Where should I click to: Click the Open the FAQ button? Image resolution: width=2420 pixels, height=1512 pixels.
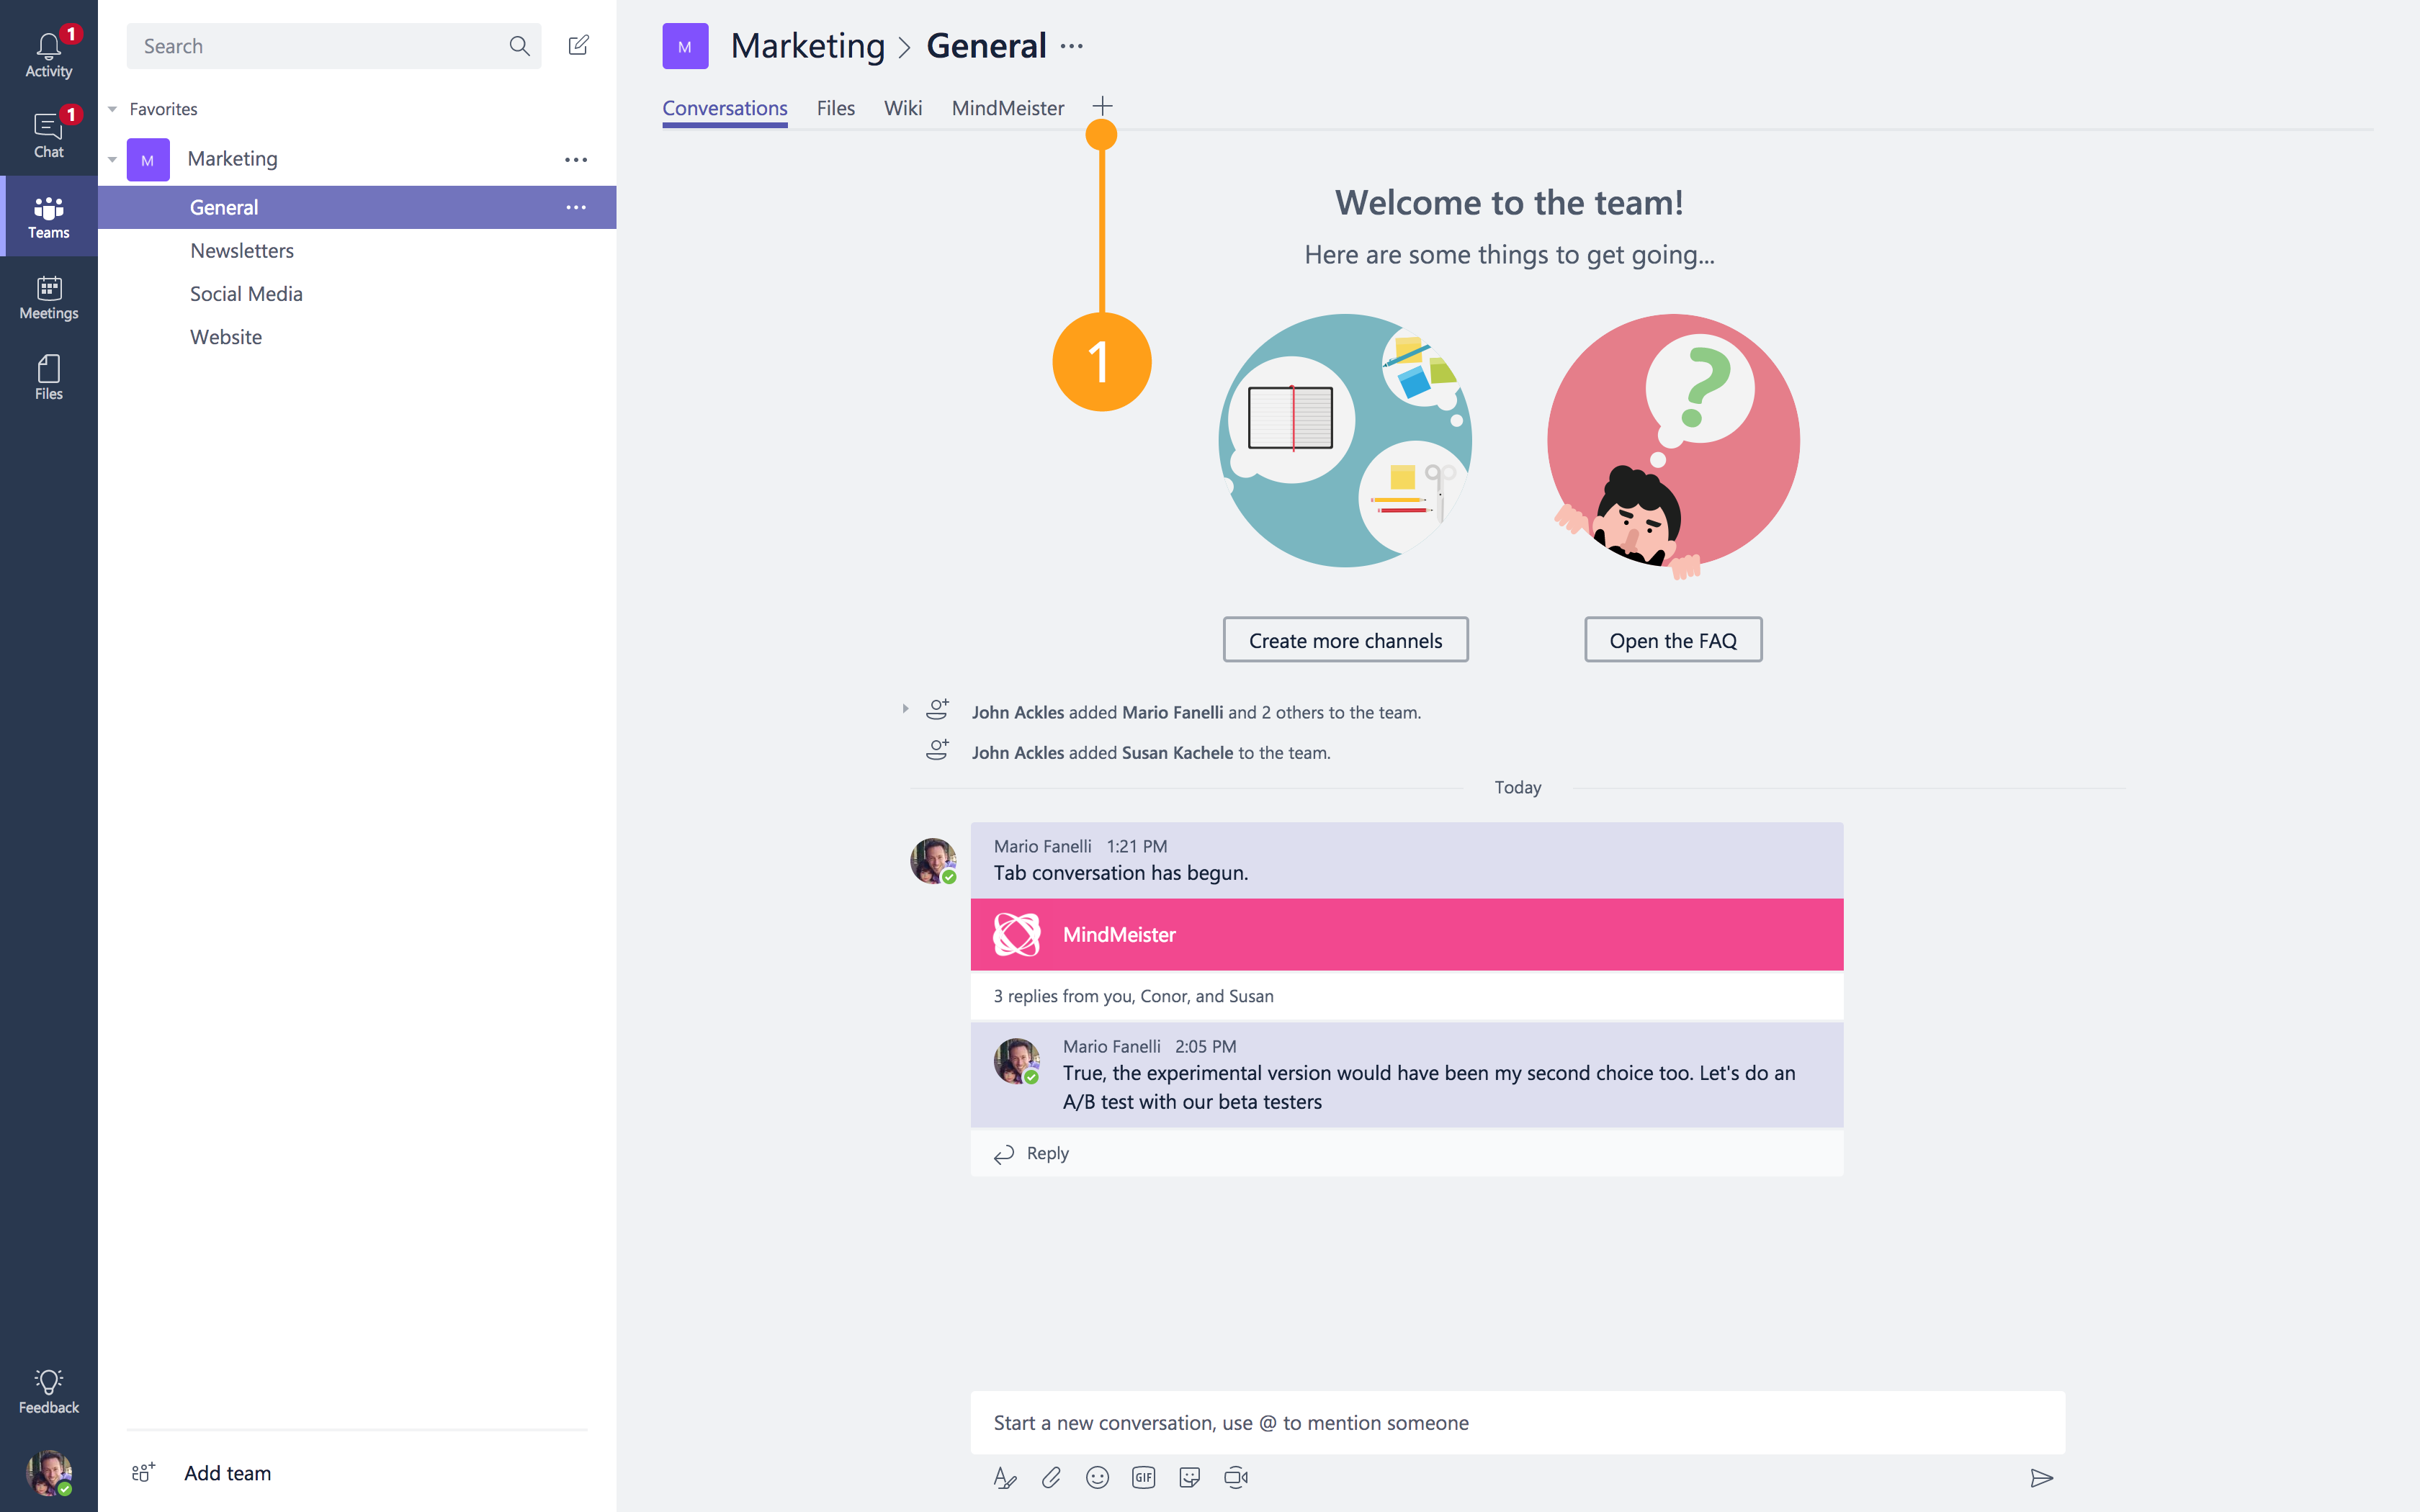coord(1672,639)
